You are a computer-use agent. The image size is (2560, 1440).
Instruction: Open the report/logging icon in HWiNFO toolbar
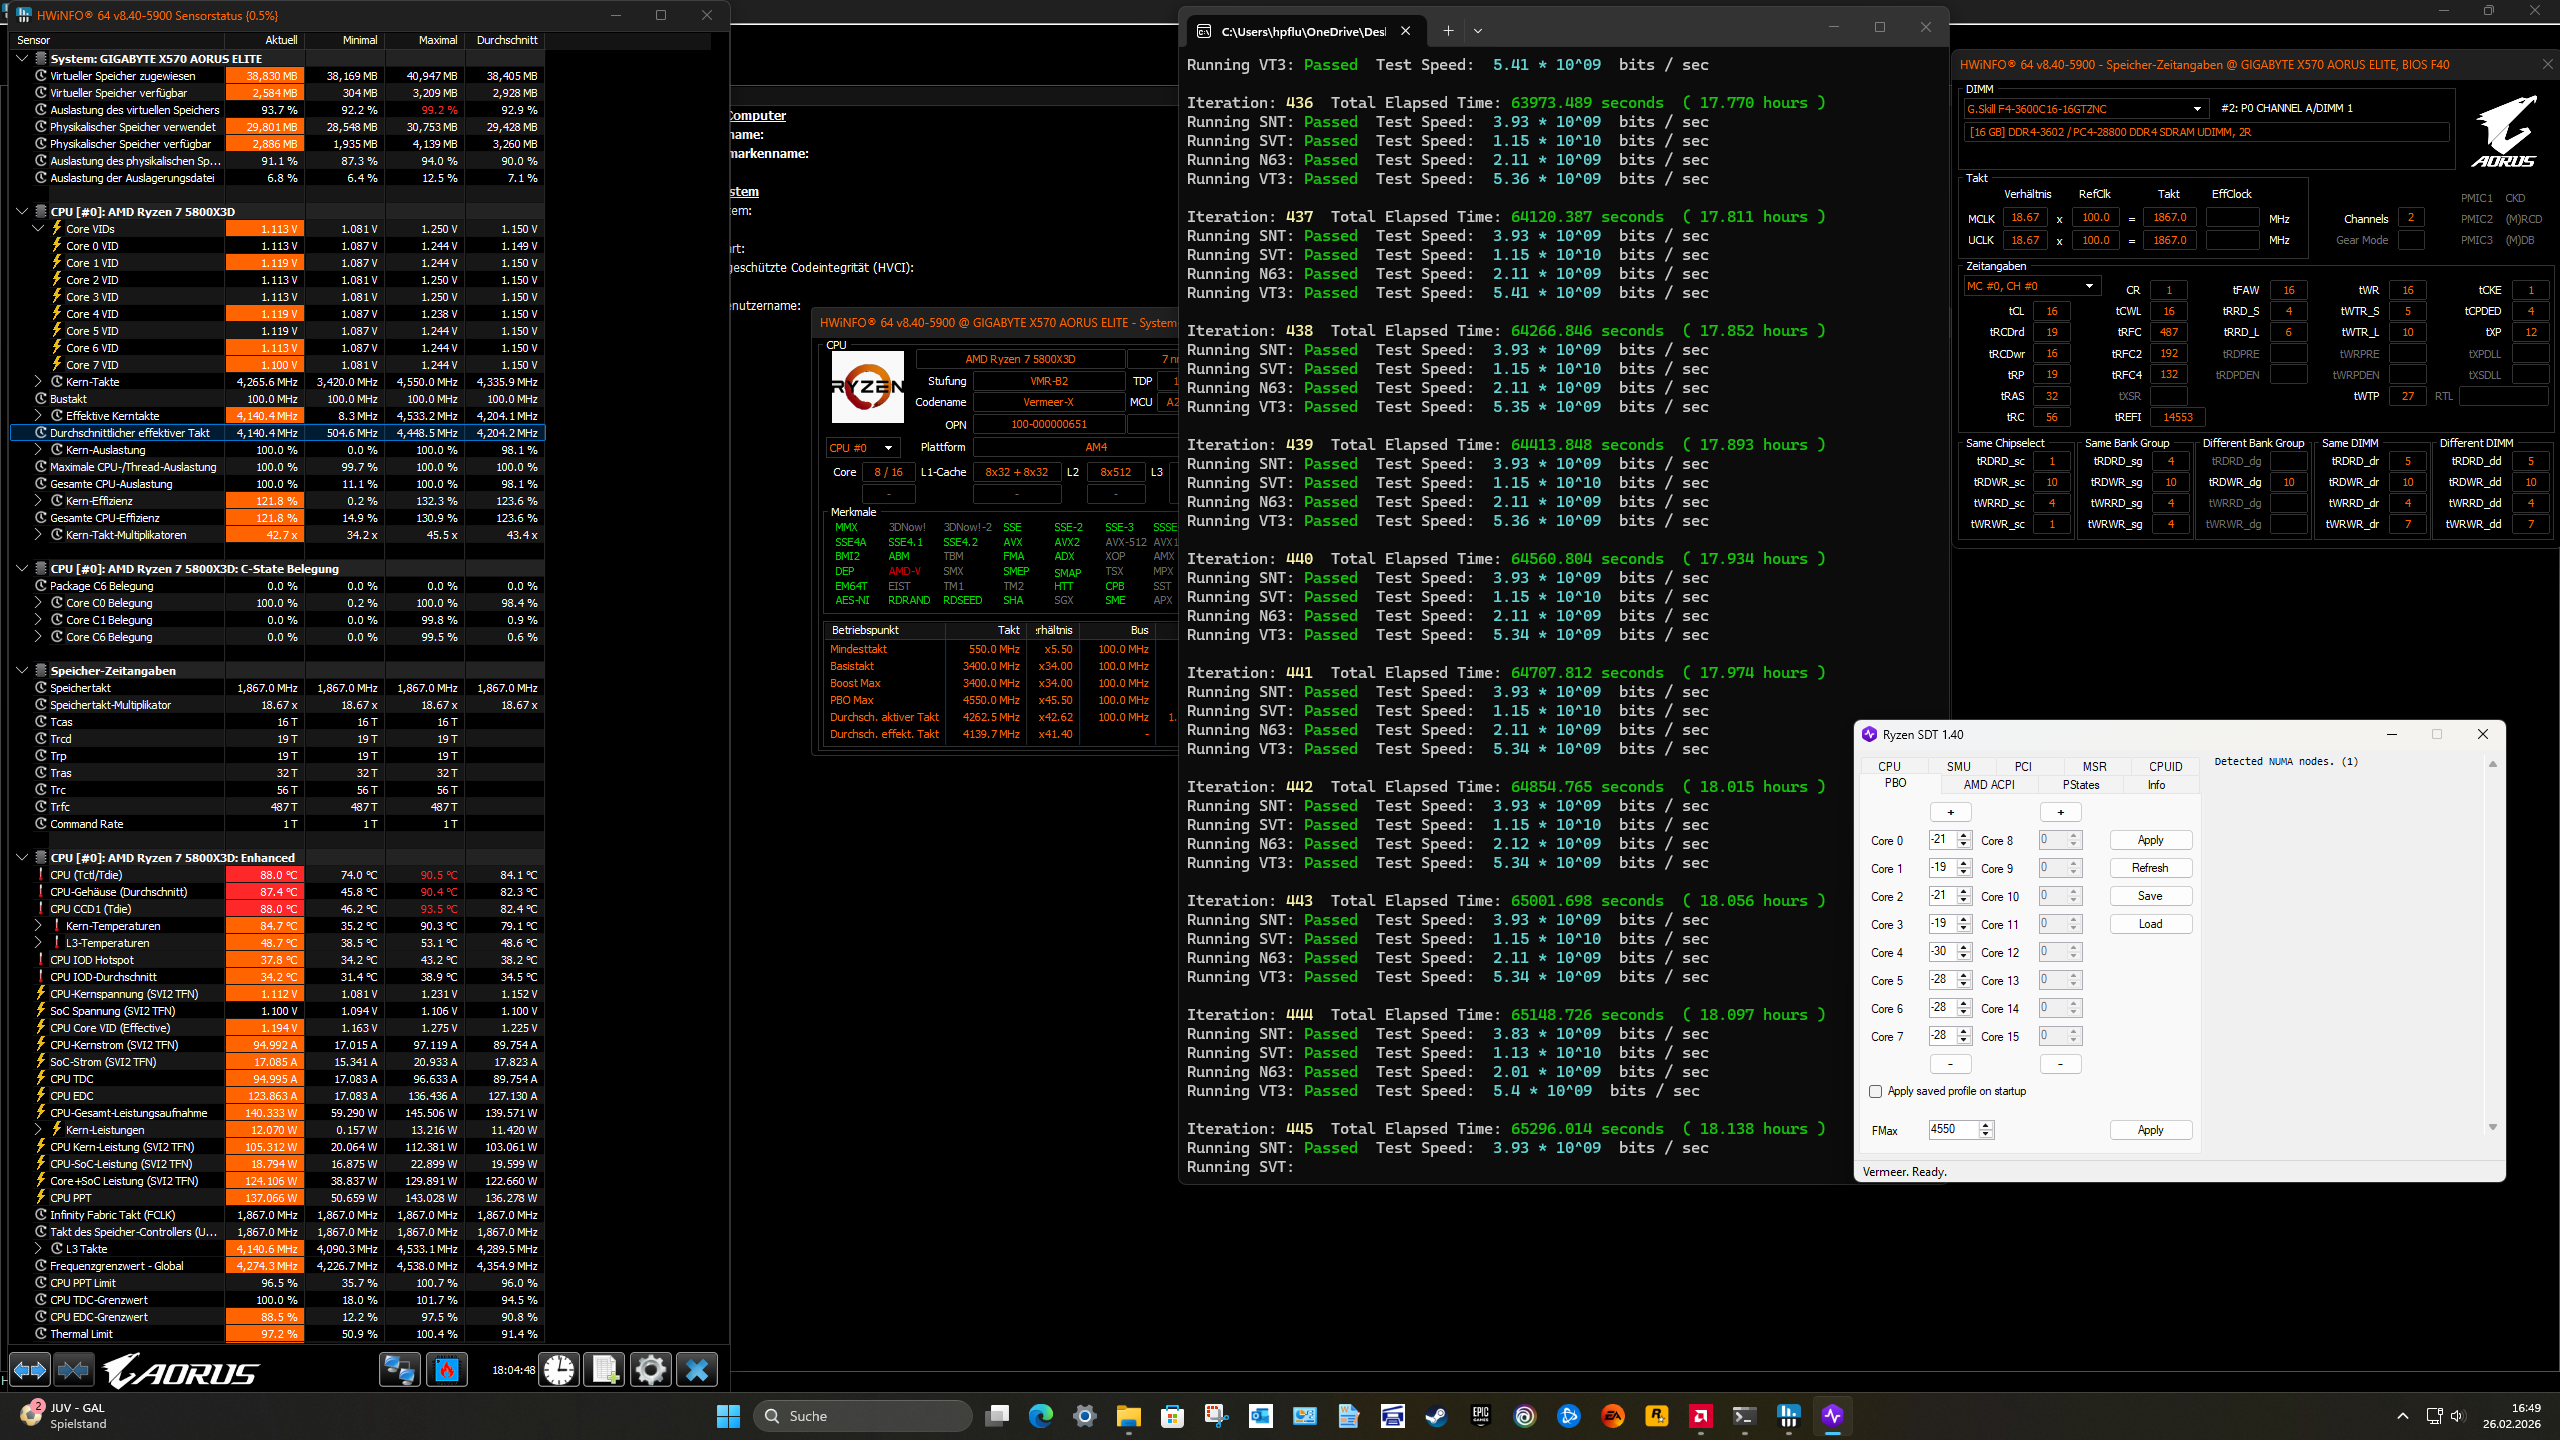click(x=604, y=1370)
